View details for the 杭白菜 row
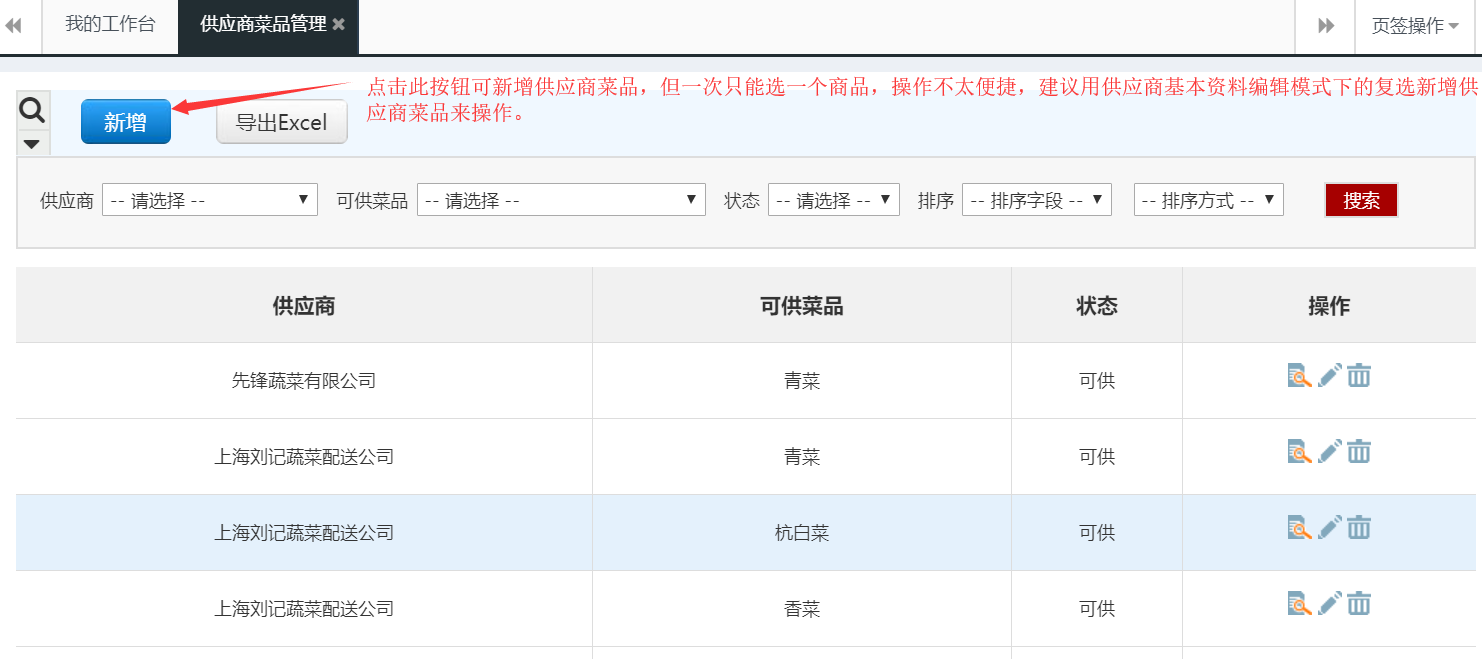Screen dimensions: 1482x659 click(1299, 528)
